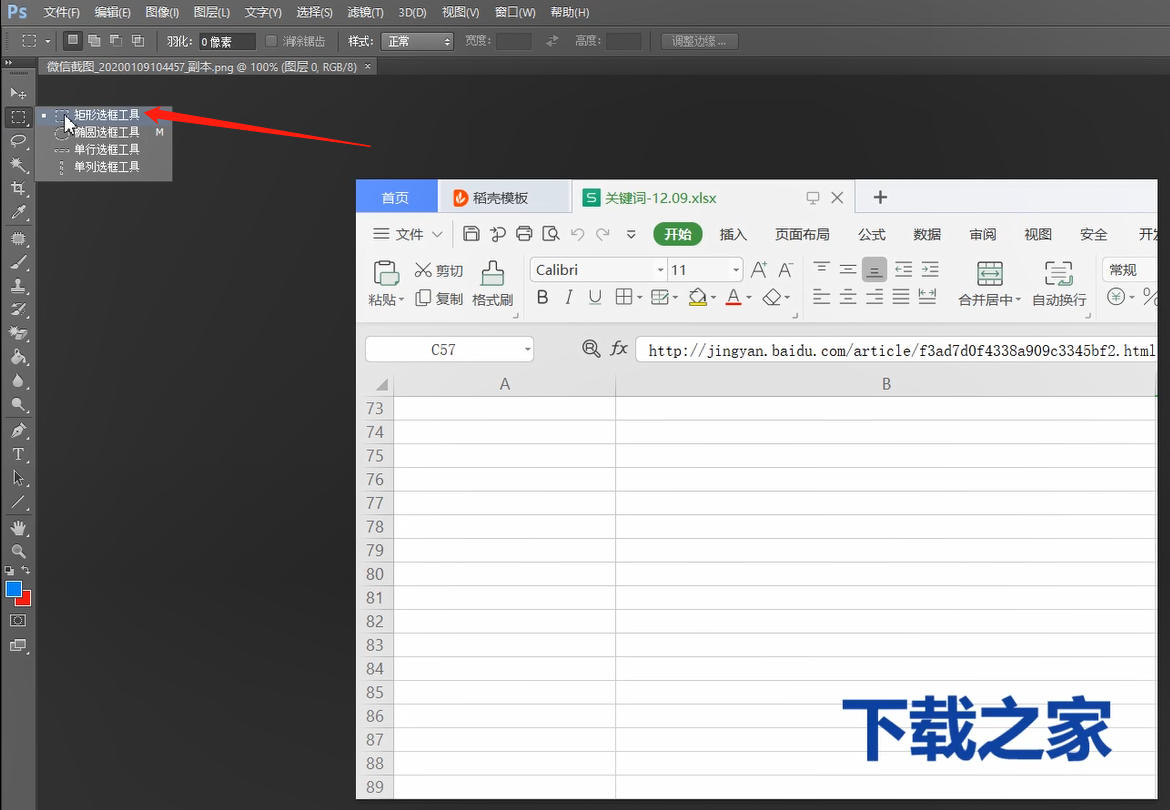This screenshot has height=810, width=1170.
Task: Select the Zoom magnifier tool
Action: click(x=18, y=551)
